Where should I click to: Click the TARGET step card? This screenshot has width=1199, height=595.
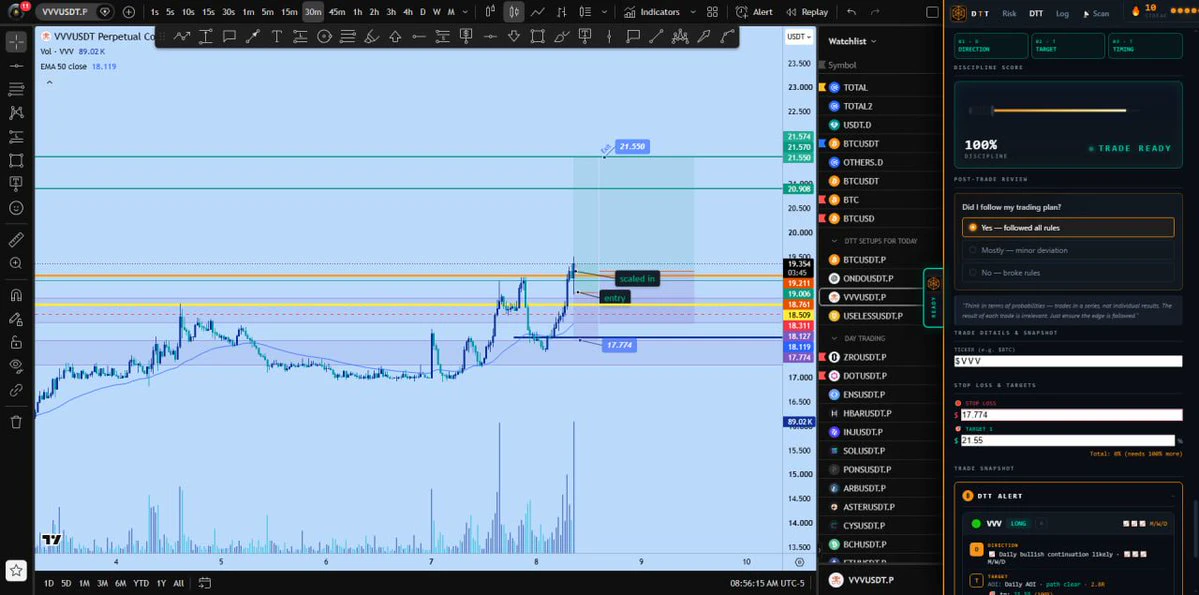point(1067,46)
